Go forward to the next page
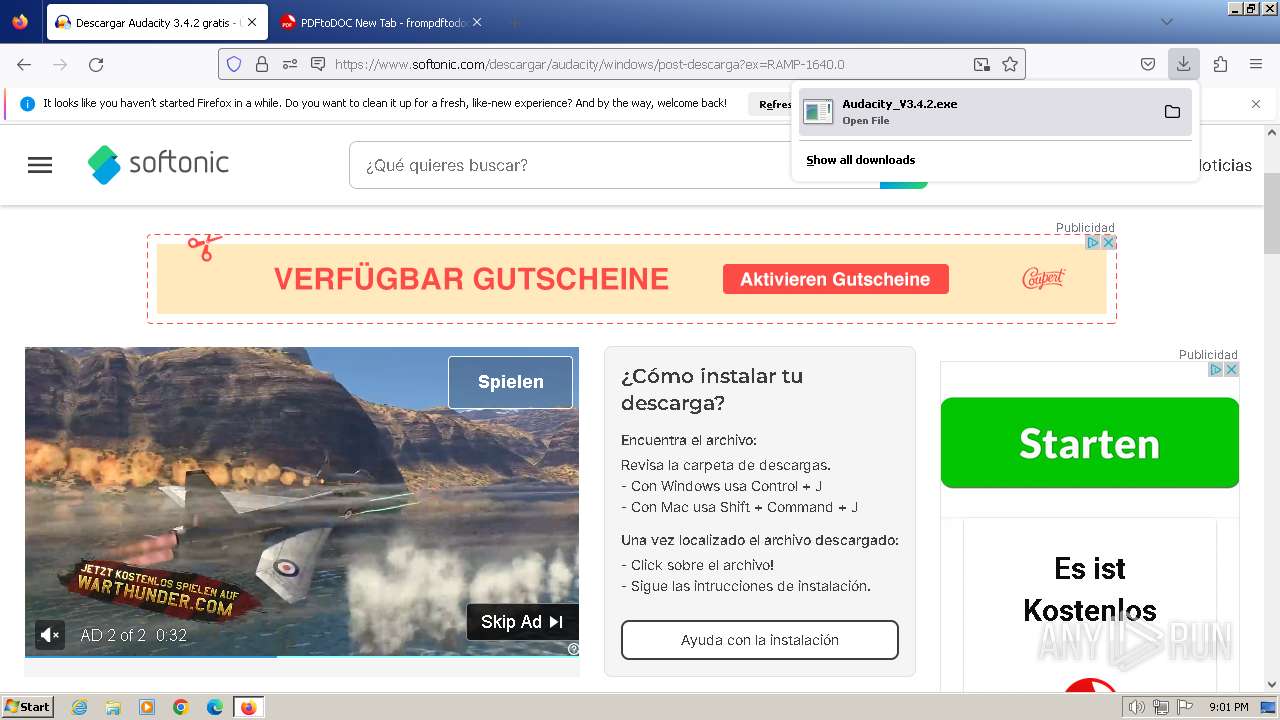 [x=60, y=64]
